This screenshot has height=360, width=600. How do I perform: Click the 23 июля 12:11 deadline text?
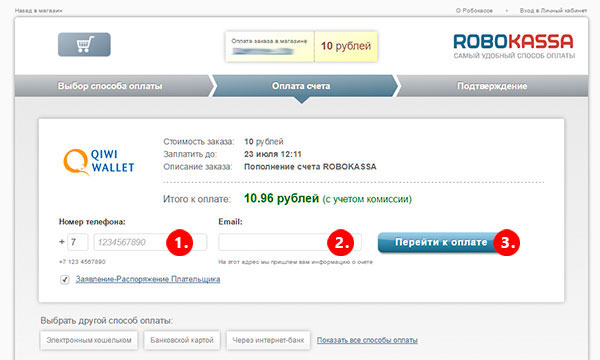pyautogui.click(x=273, y=154)
